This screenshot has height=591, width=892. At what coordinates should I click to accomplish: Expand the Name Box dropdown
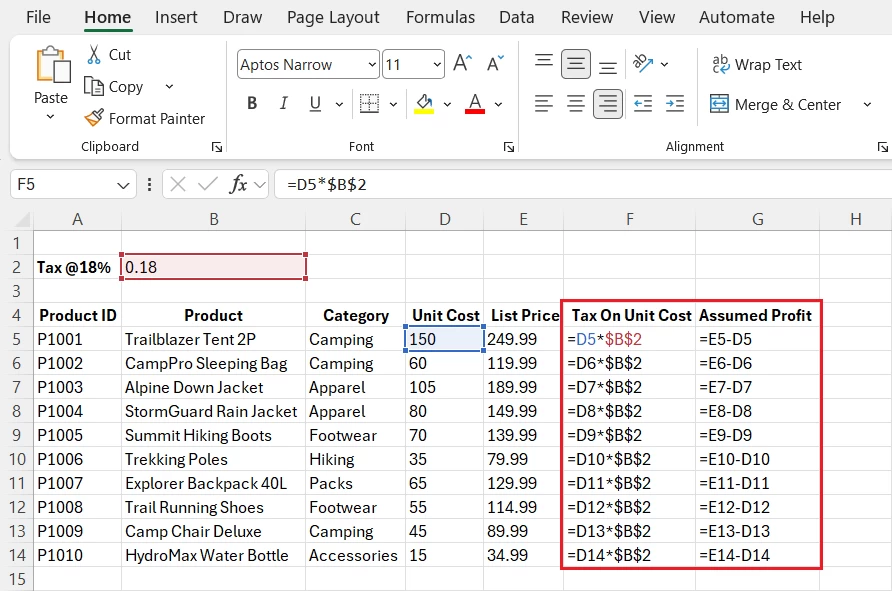tap(123, 185)
